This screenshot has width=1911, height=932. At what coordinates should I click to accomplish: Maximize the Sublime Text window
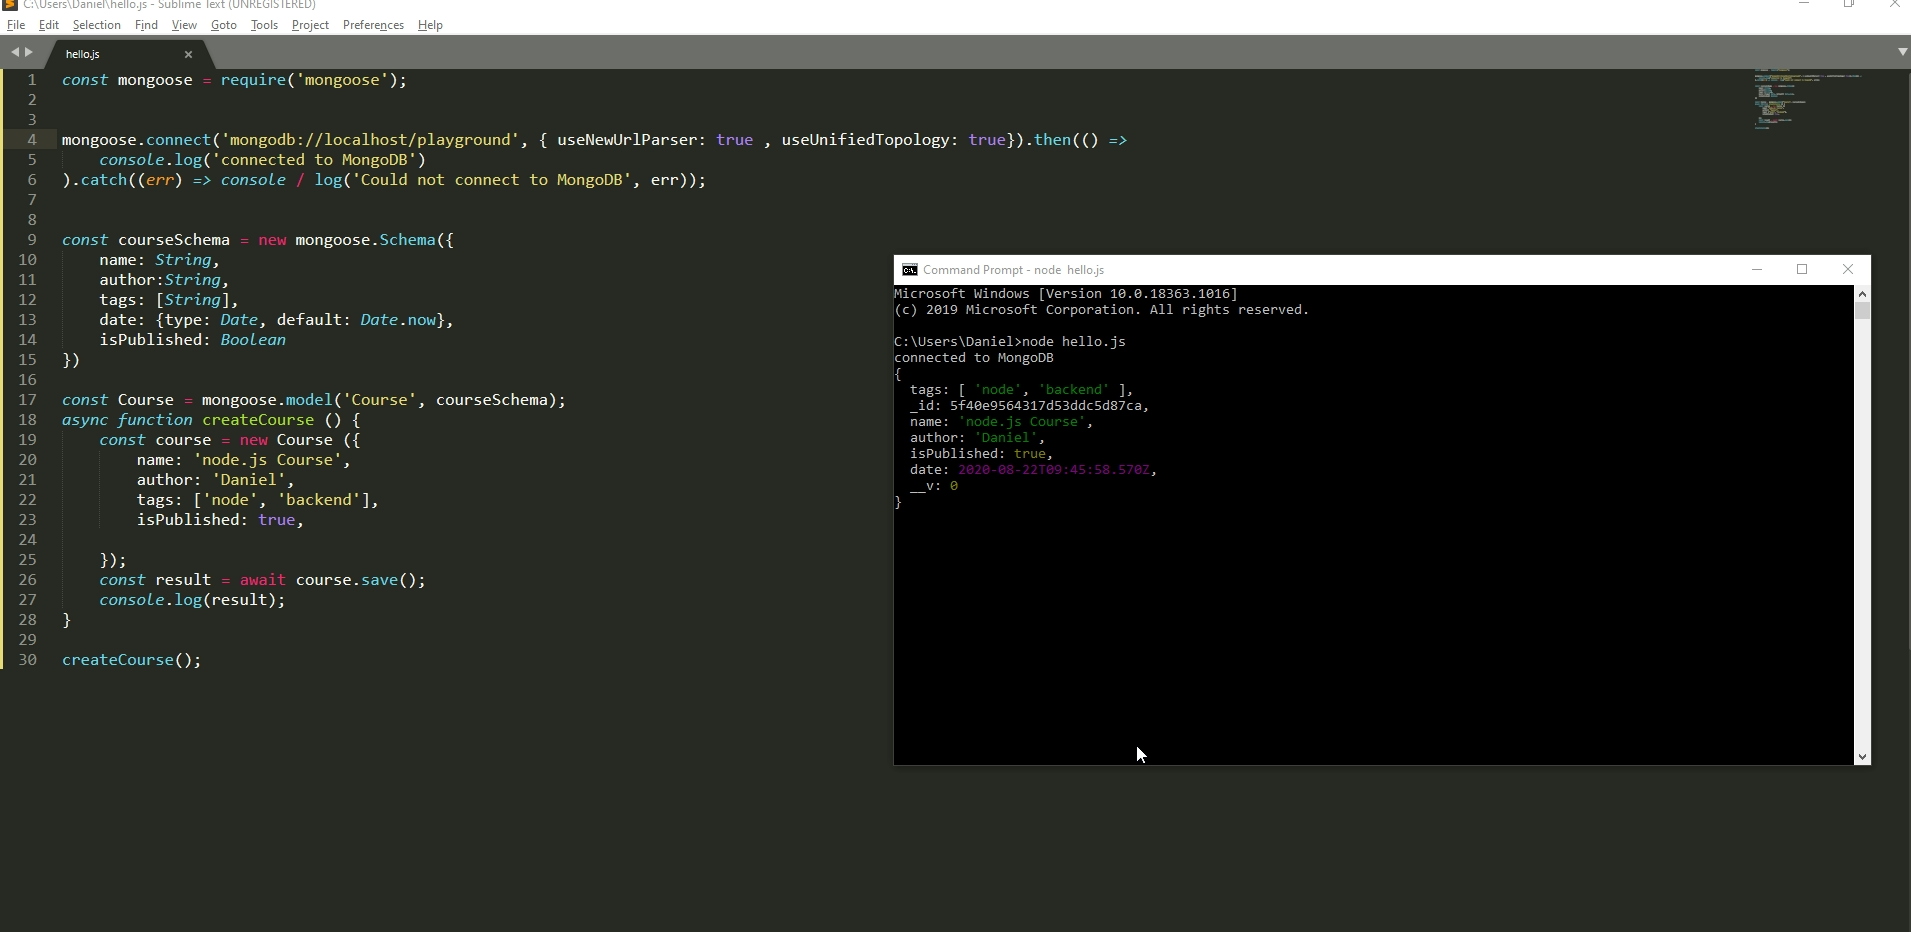point(1849,5)
